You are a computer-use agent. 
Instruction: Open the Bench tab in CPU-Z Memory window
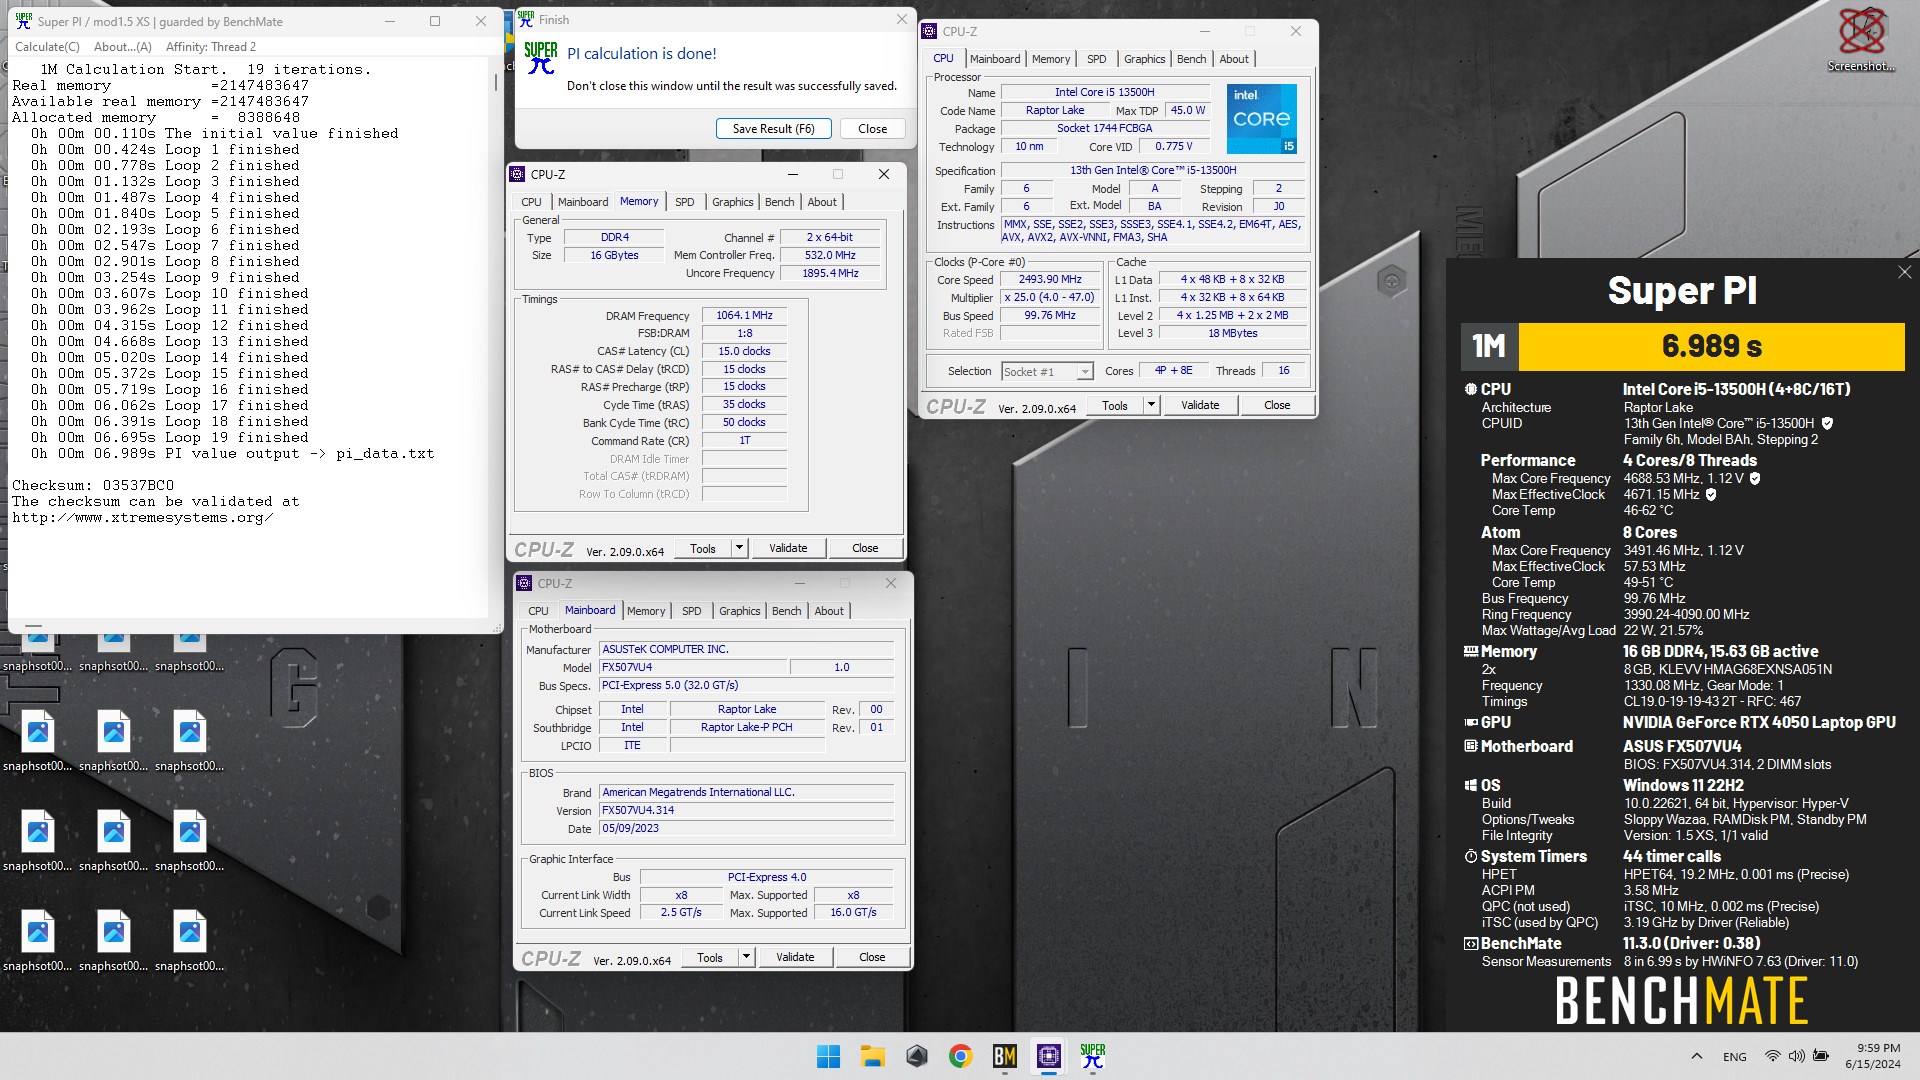click(x=779, y=202)
